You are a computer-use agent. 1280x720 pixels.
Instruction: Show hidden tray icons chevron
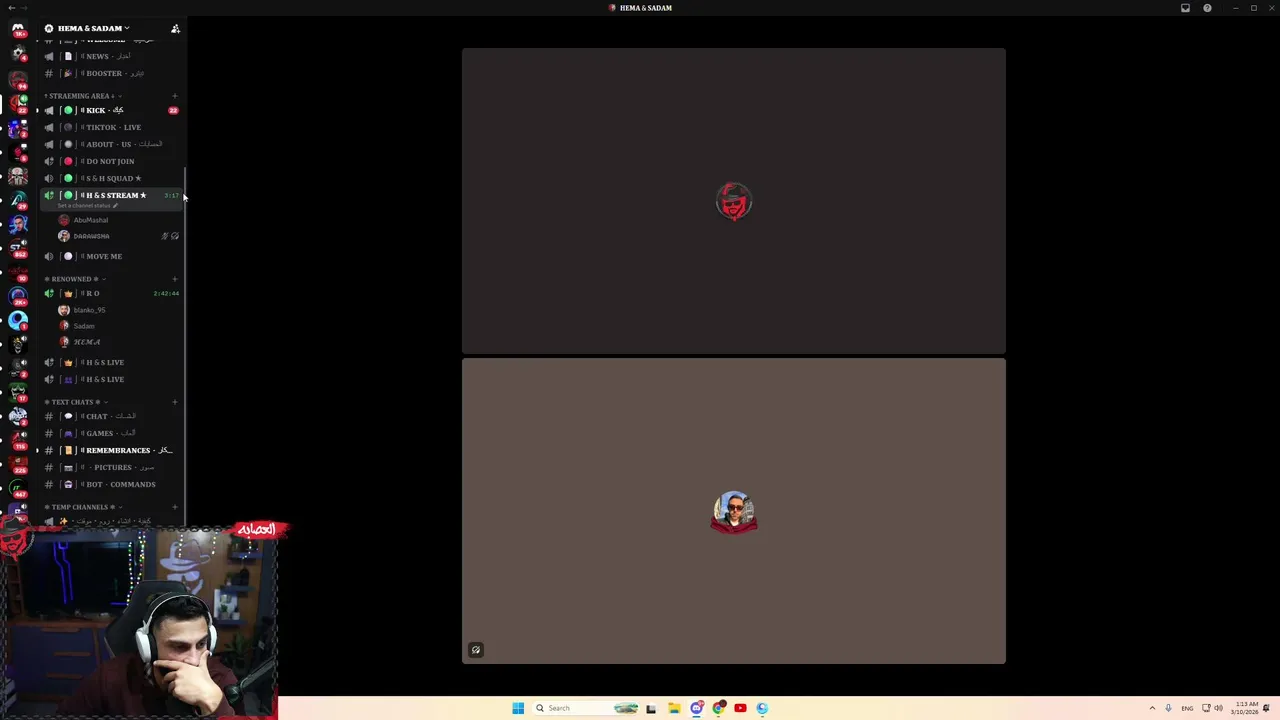tap(1152, 708)
